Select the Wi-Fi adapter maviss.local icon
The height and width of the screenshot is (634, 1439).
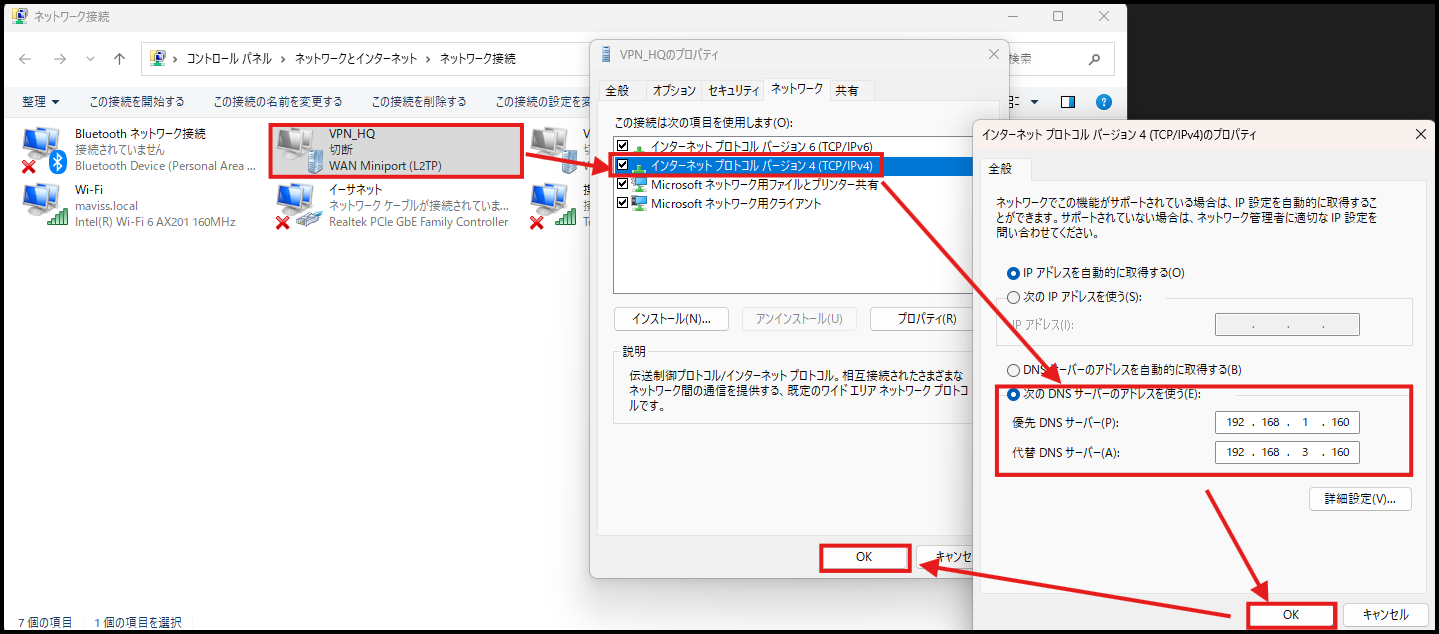(40, 206)
